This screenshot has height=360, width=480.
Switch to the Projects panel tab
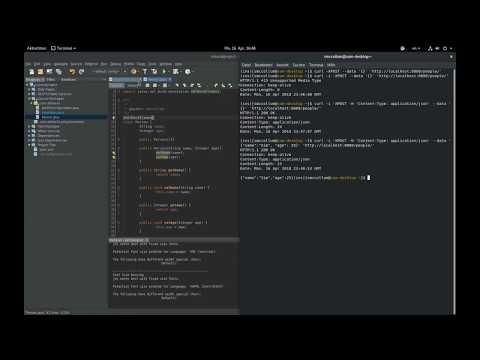(35, 80)
